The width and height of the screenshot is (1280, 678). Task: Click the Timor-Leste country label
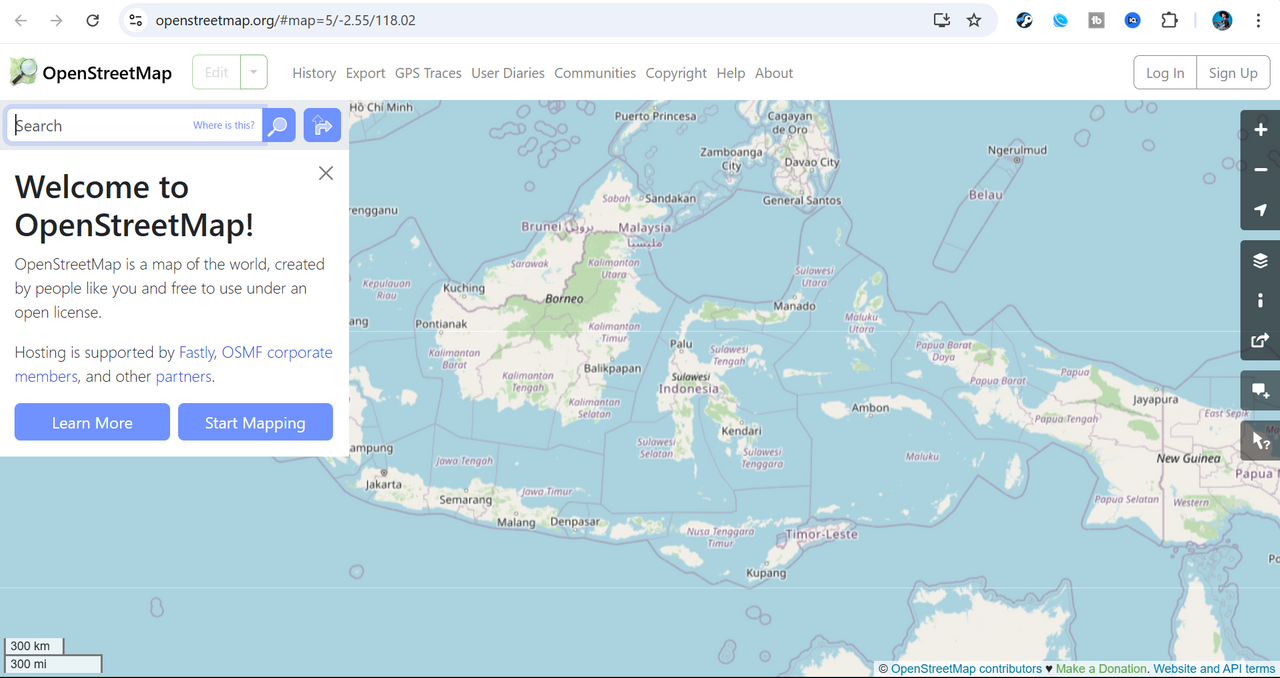click(x=821, y=534)
